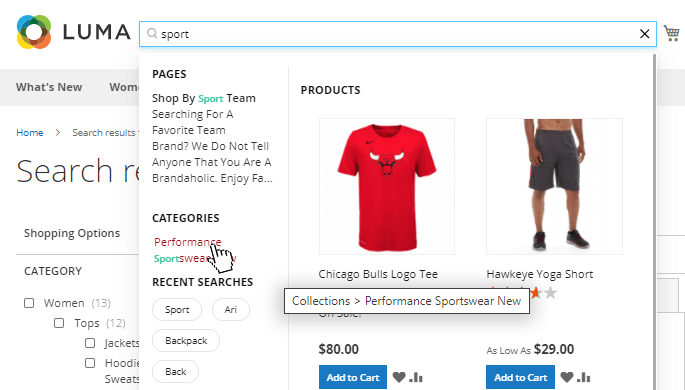Check the Women category checkbox
The width and height of the screenshot is (685, 390).
point(29,303)
